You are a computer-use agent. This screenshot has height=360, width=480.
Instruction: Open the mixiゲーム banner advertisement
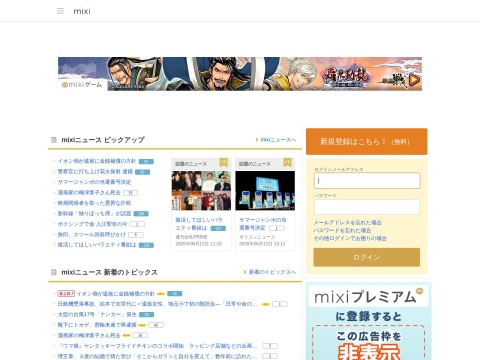(240, 74)
